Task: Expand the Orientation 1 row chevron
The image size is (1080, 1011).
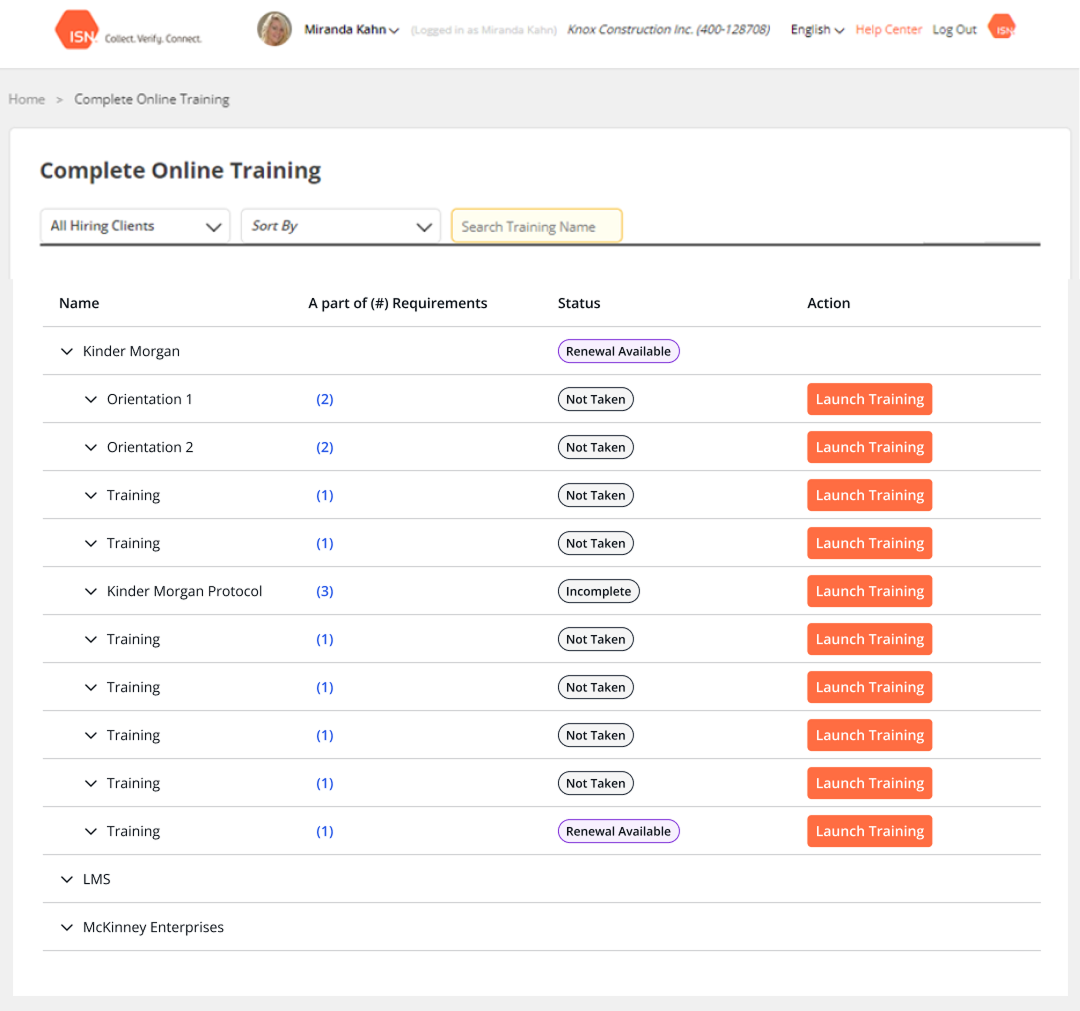Action: pyautogui.click(x=91, y=399)
